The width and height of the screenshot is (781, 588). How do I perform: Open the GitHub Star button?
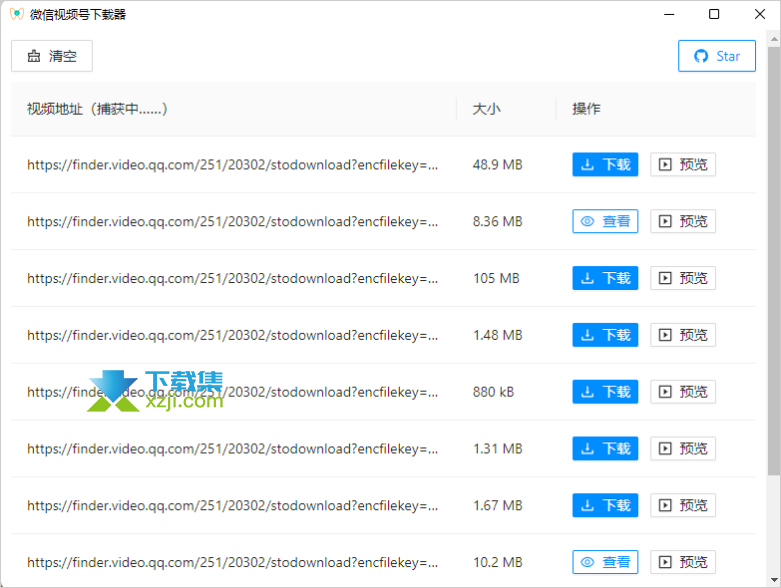click(x=717, y=56)
